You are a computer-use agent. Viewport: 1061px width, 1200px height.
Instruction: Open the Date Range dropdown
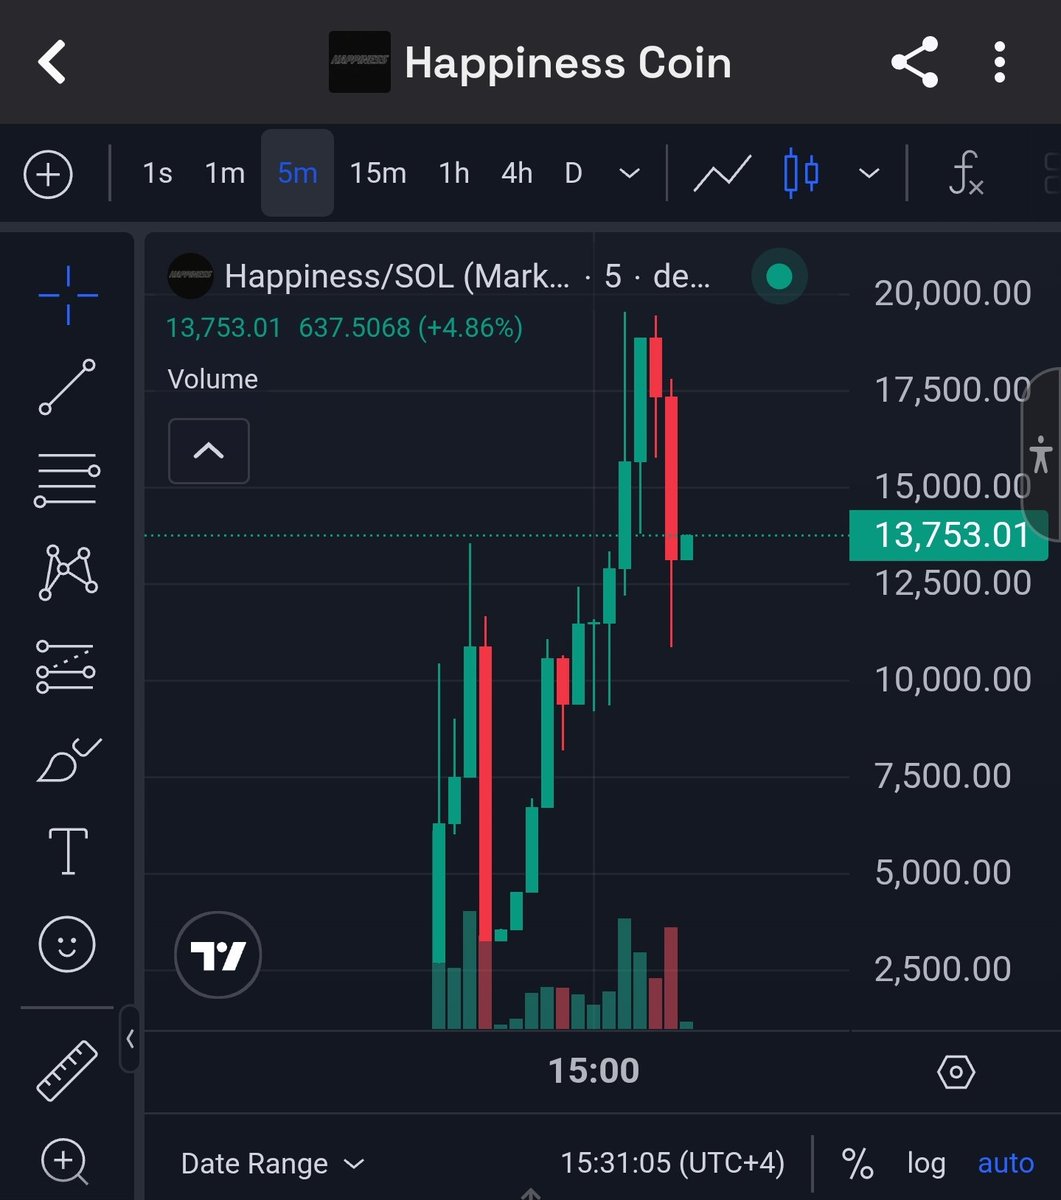272,1164
